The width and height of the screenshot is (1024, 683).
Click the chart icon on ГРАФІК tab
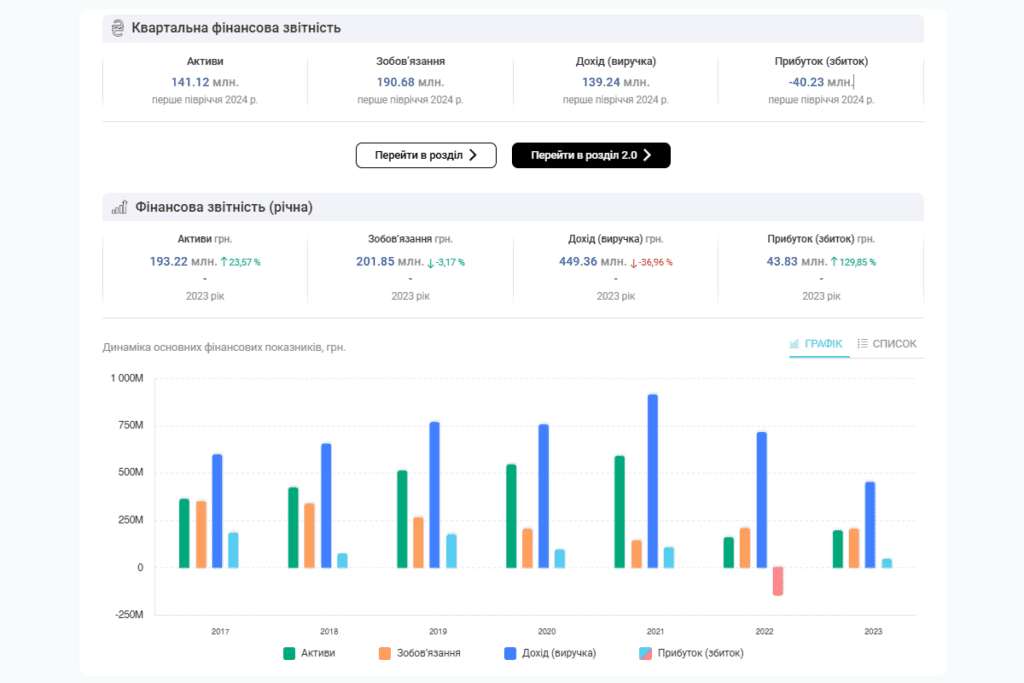tap(795, 343)
